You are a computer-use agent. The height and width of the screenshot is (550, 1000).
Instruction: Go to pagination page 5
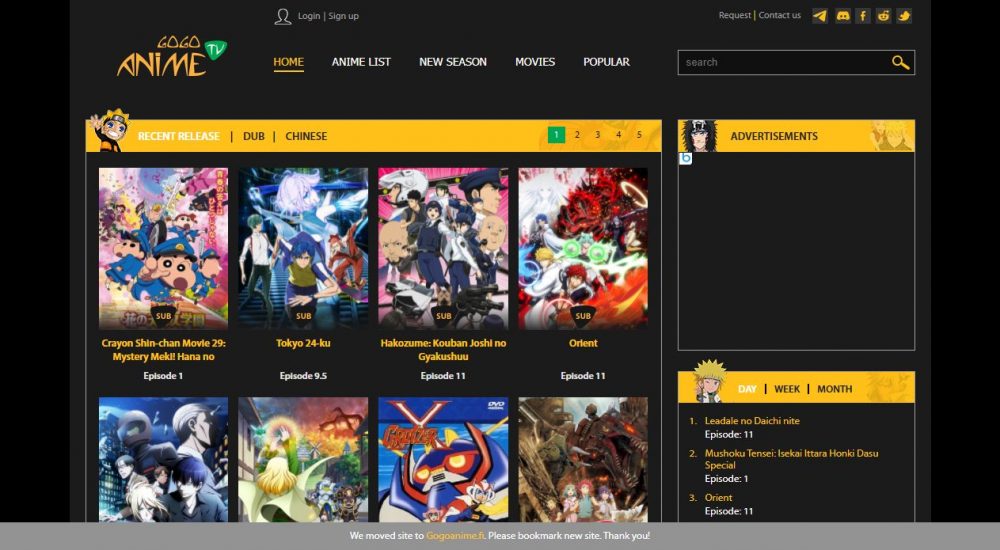point(639,135)
